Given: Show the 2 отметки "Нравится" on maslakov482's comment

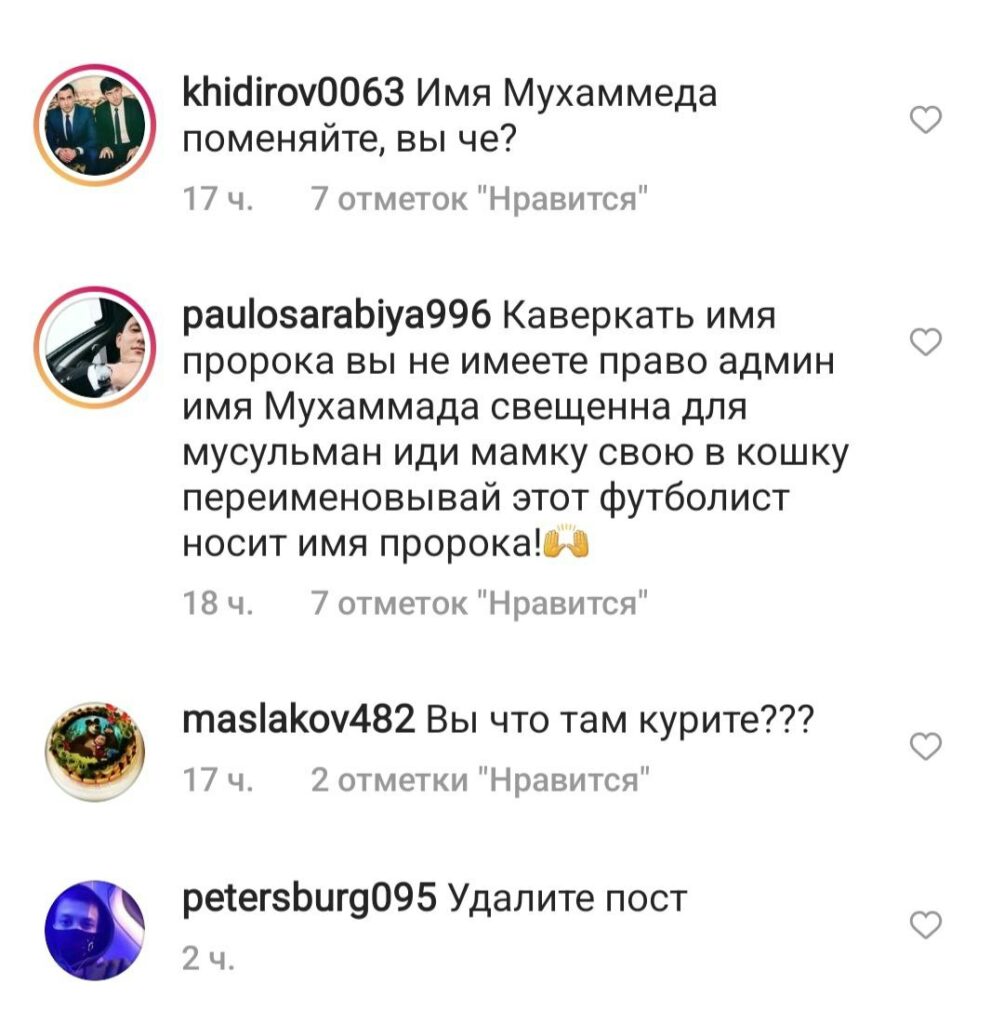Looking at the screenshot, I should 480,780.
